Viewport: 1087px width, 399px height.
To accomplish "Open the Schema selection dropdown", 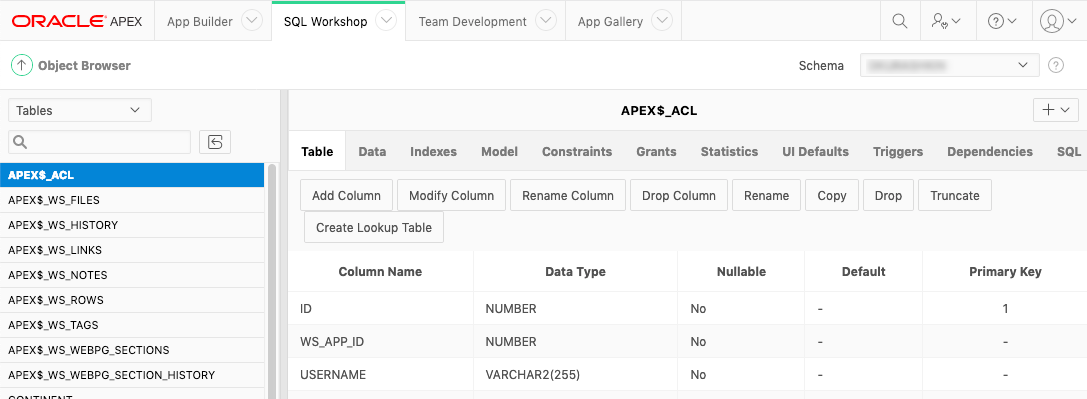I will [x=949, y=65].
